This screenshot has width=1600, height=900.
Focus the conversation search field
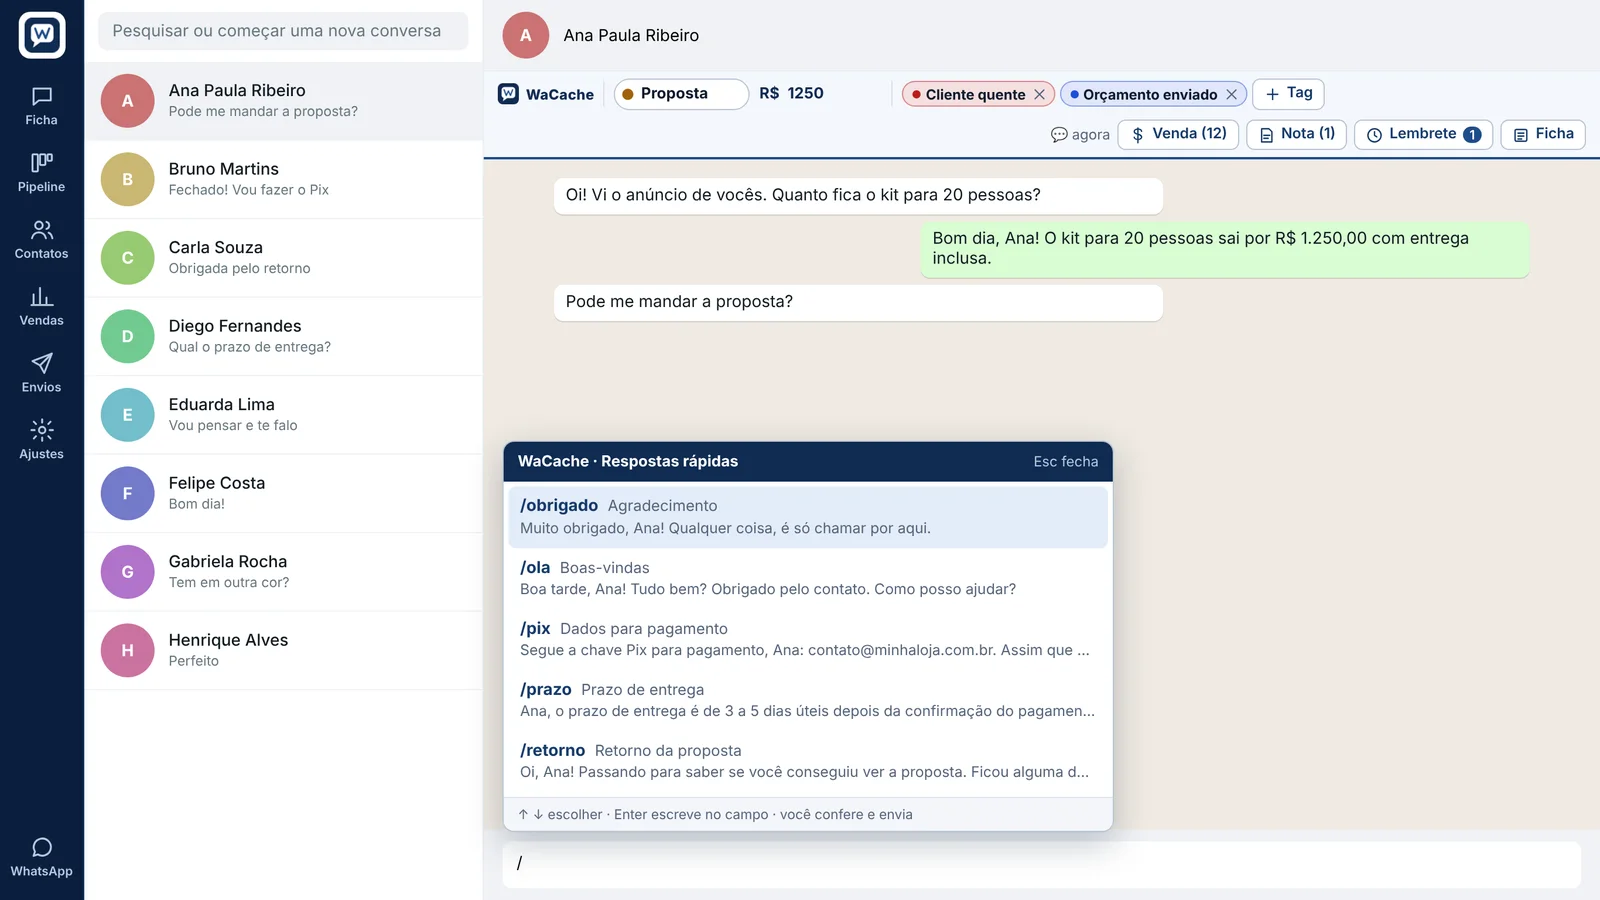(x=283, y=31)
